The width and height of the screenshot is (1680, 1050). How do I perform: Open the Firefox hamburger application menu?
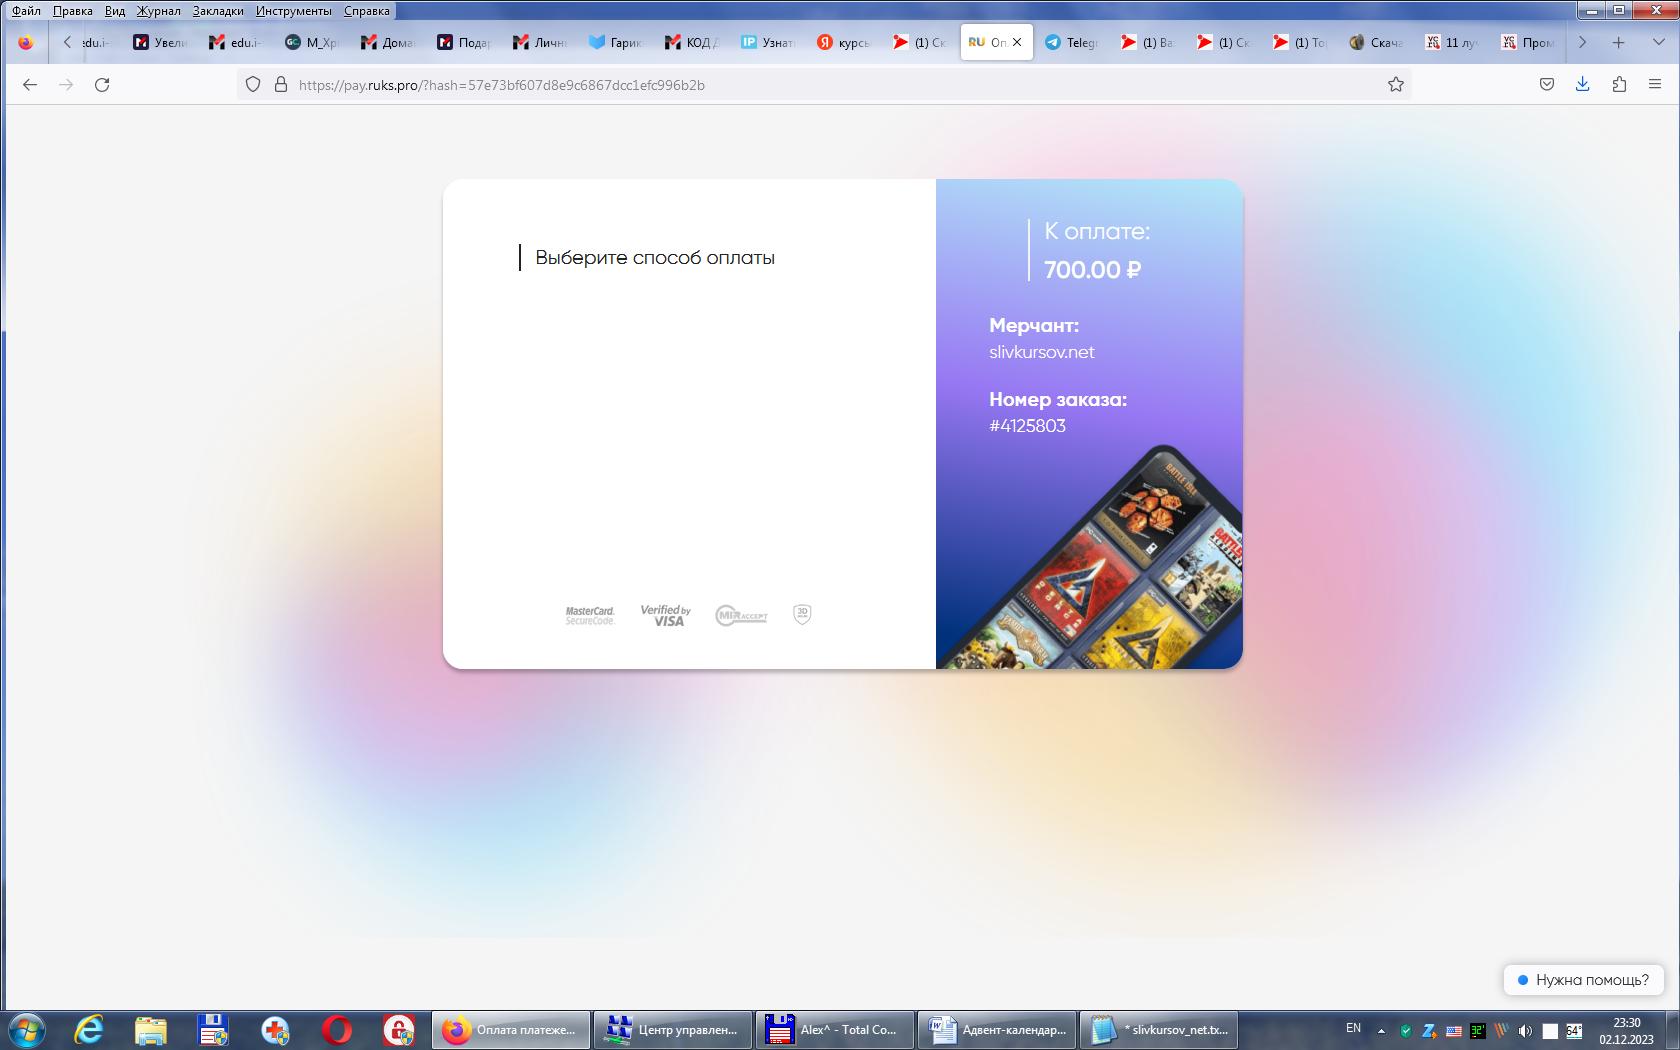point(1655,85)
